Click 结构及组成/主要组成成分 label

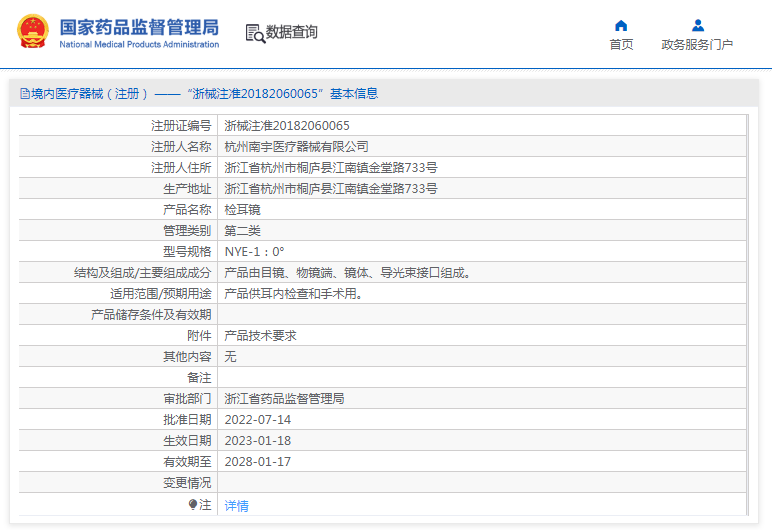tap(143, 273)
